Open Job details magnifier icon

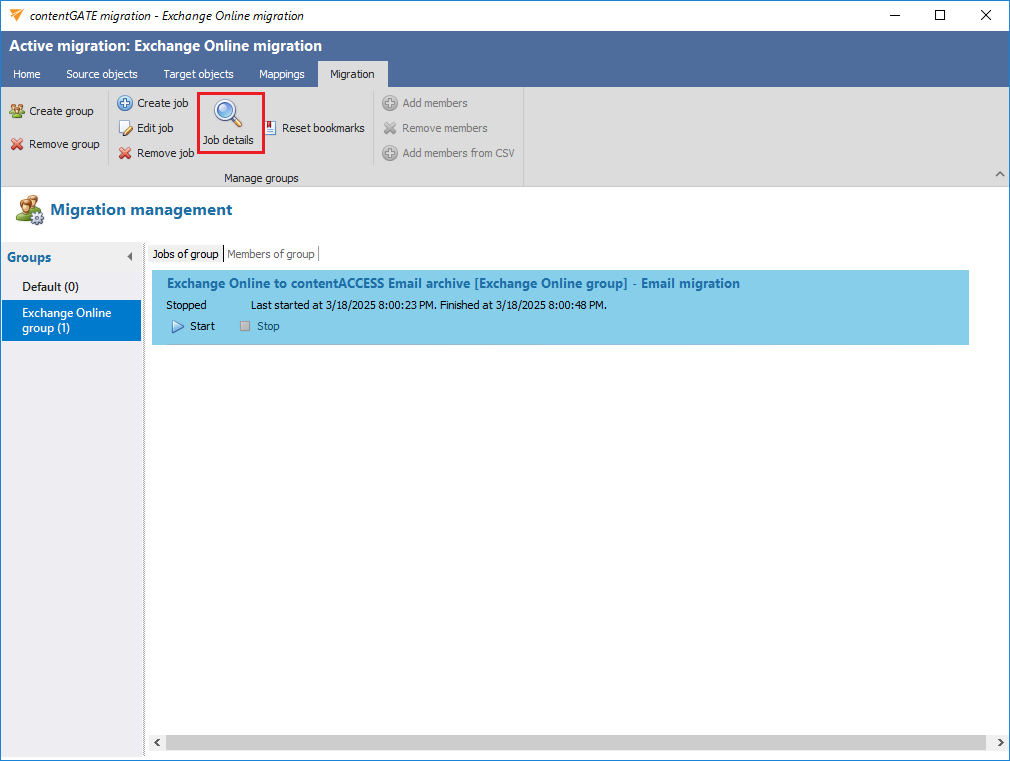pyautogui.click(x=229, y=113)
